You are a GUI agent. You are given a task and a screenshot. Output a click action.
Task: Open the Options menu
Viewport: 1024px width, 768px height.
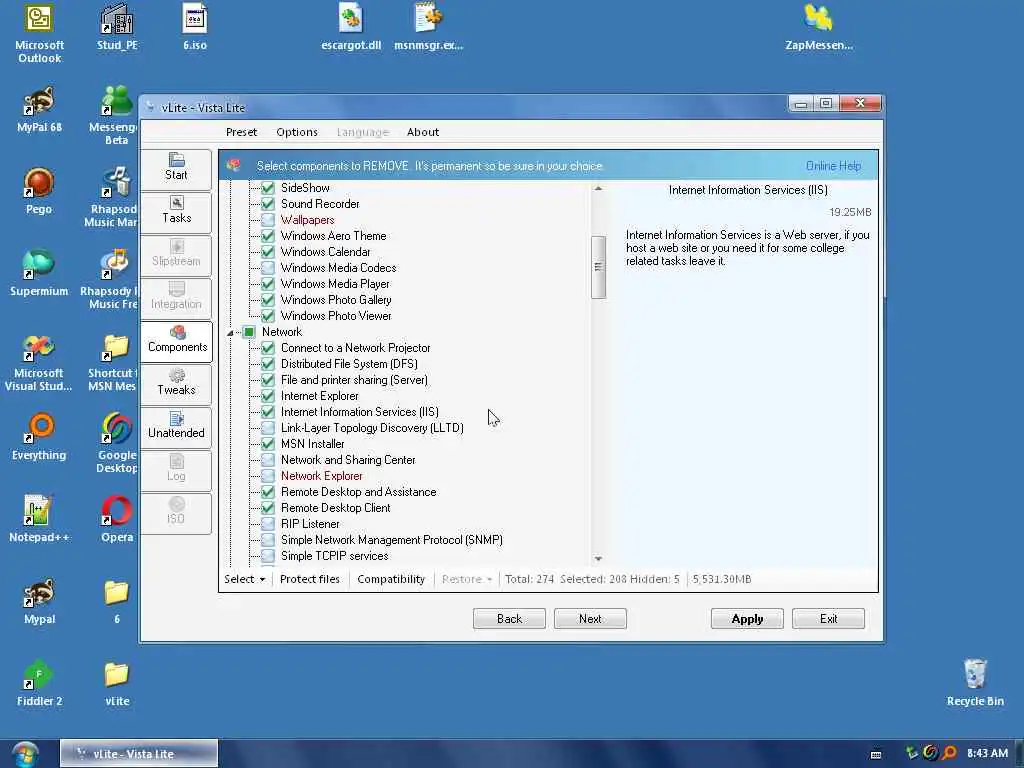(x=297, y=132)
